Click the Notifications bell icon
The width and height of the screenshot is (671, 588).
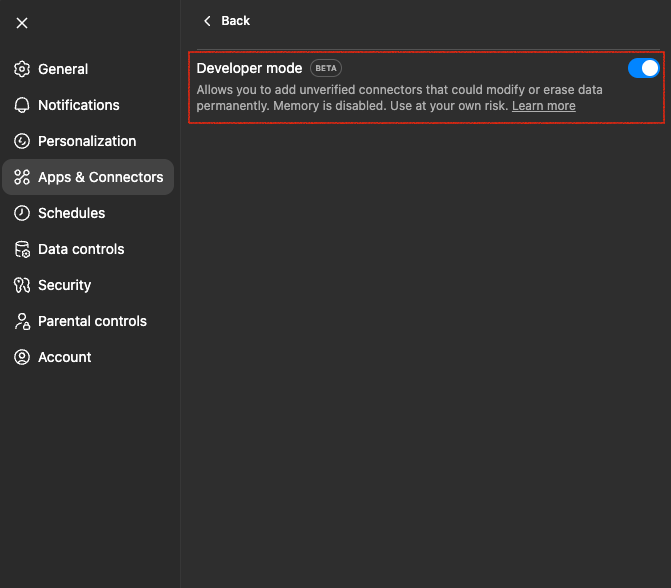click(x=22, y=105)
